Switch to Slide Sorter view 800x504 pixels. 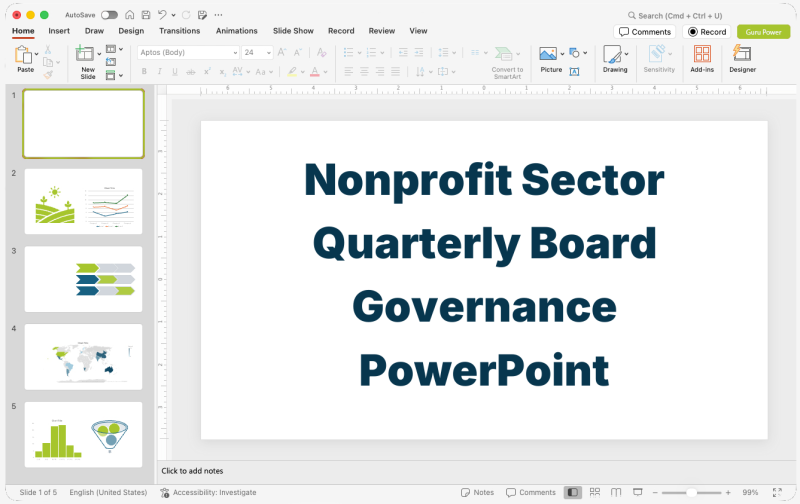click(x=595, y=492)
